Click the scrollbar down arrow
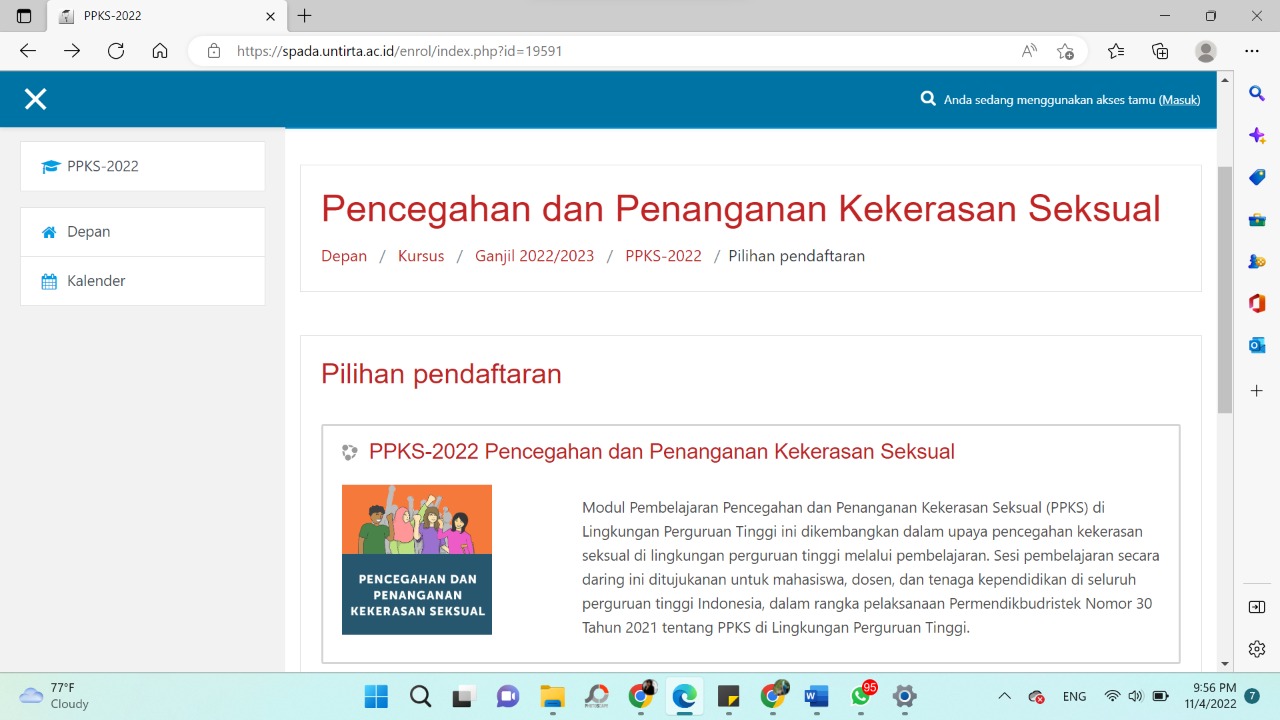The width and height of the screenshot is (1280, 720). [x=1225, y=664]
